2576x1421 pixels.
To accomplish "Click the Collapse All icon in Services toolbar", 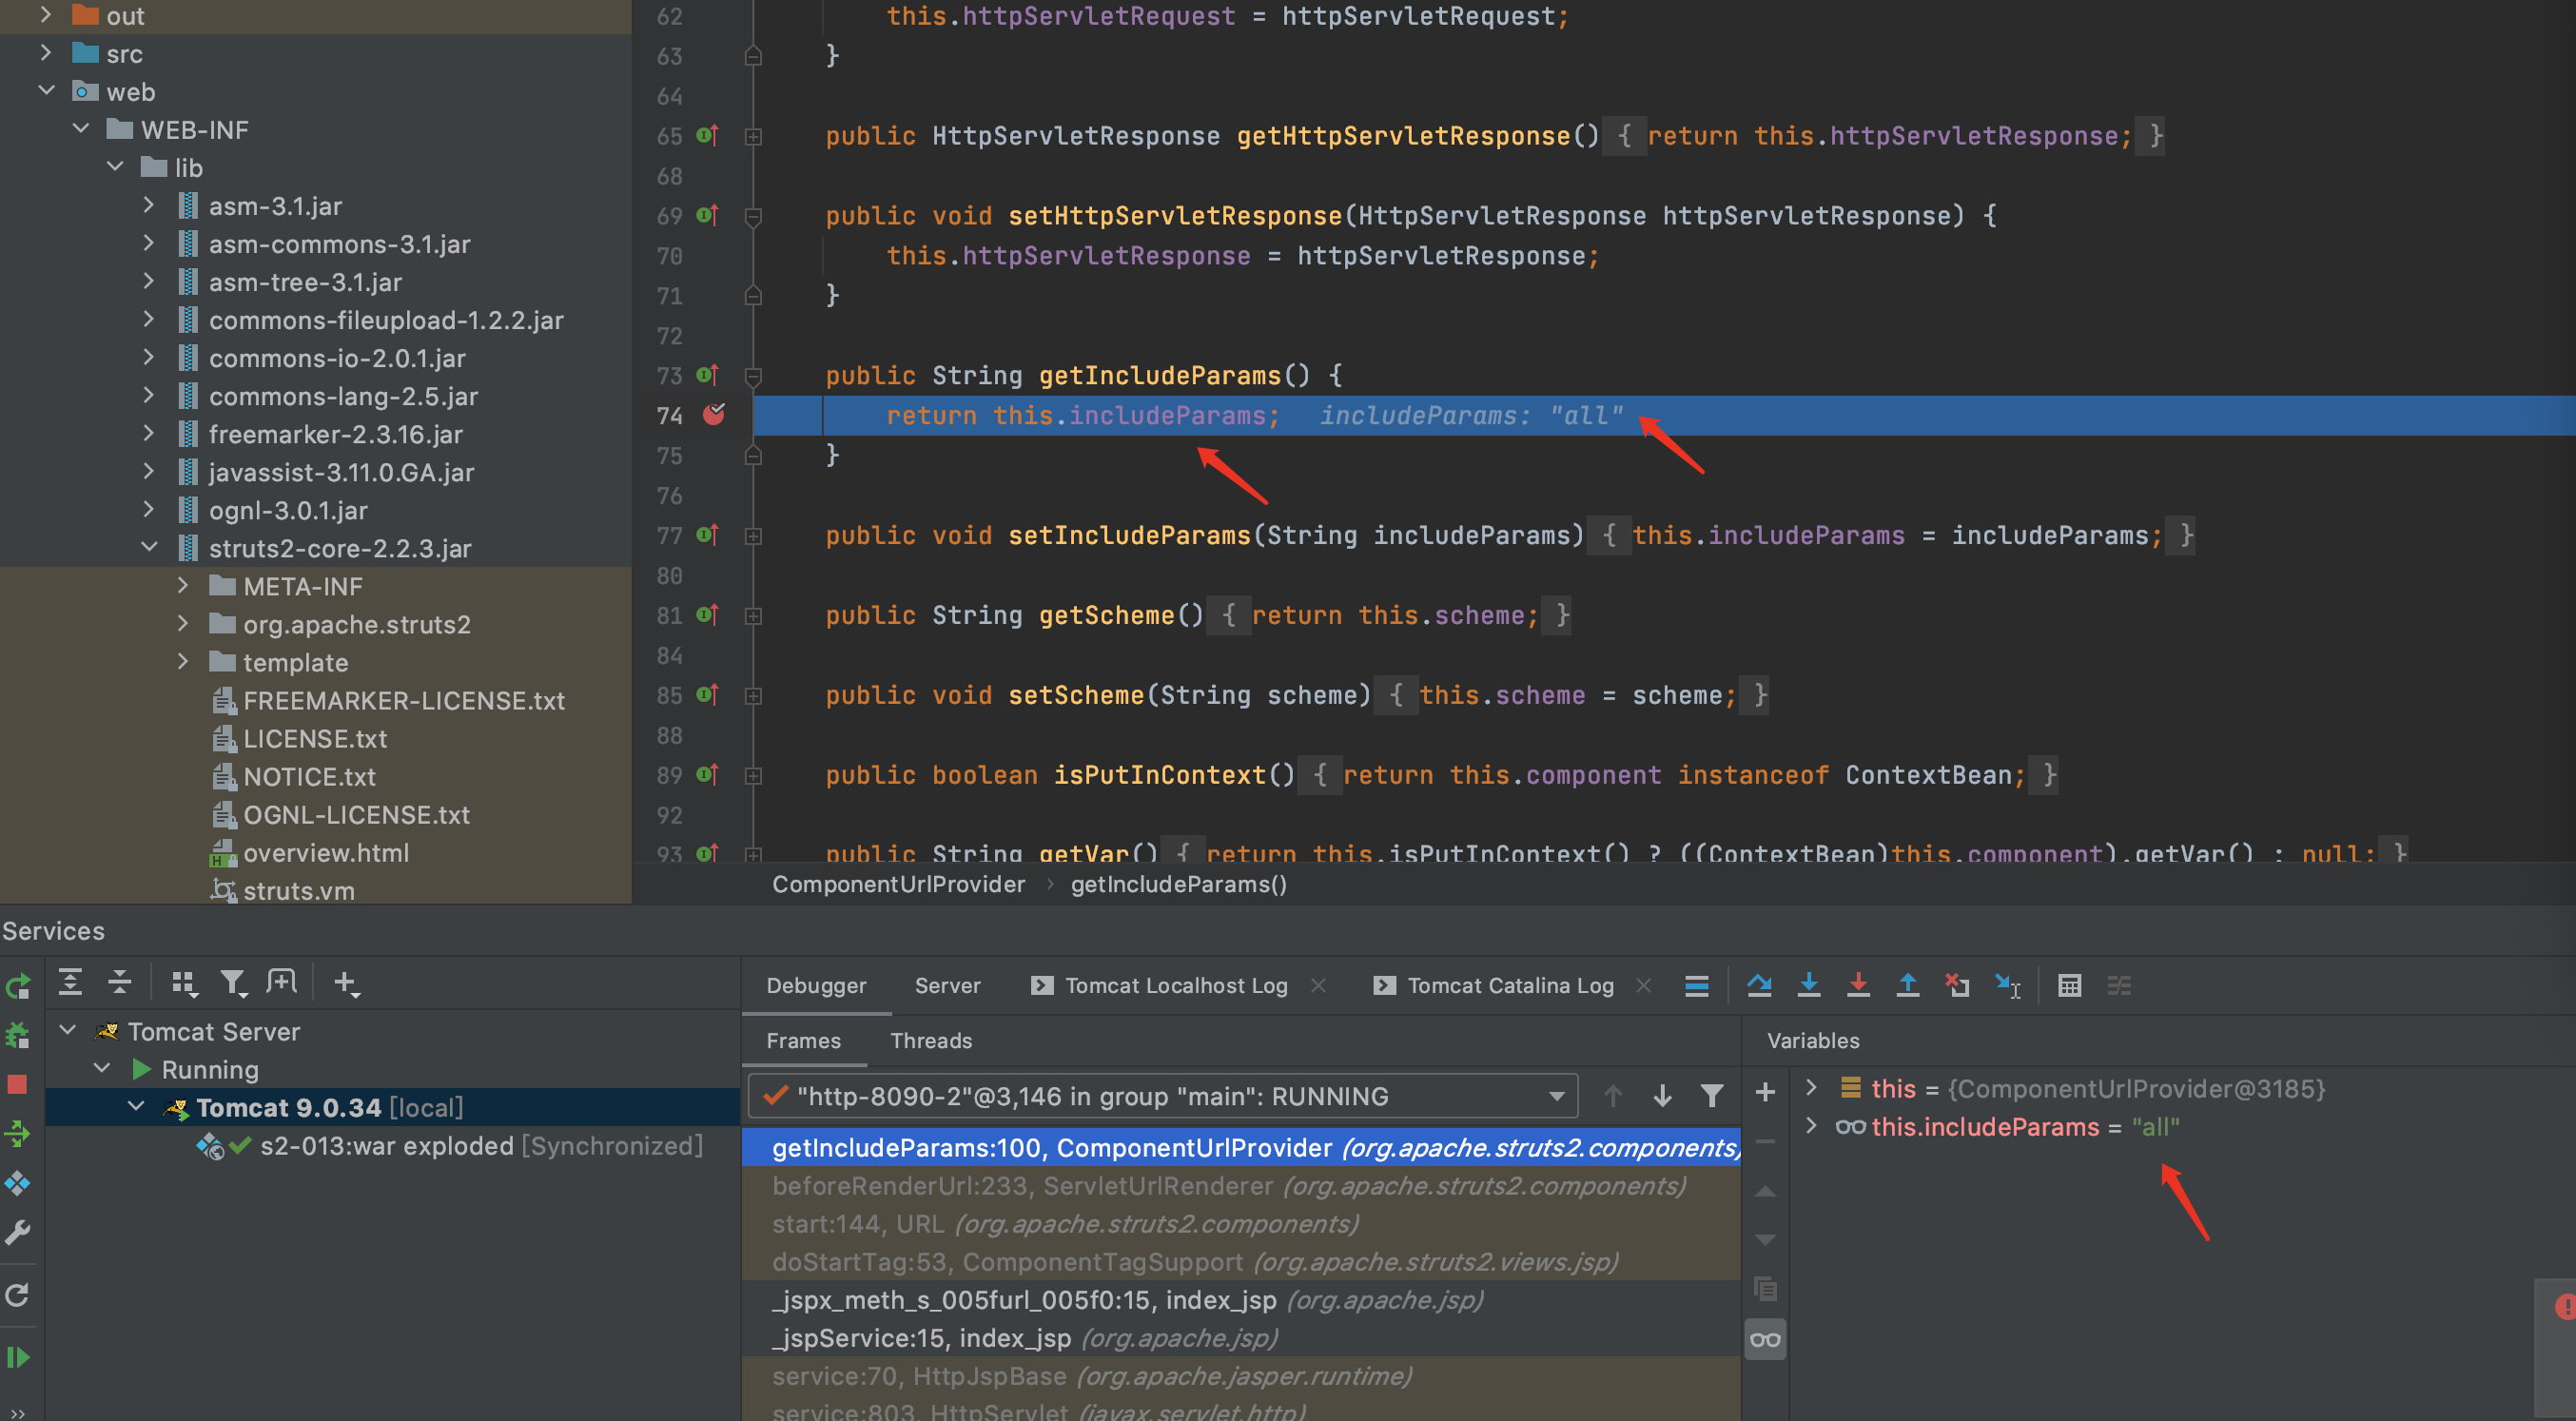I will pos(120,983).
